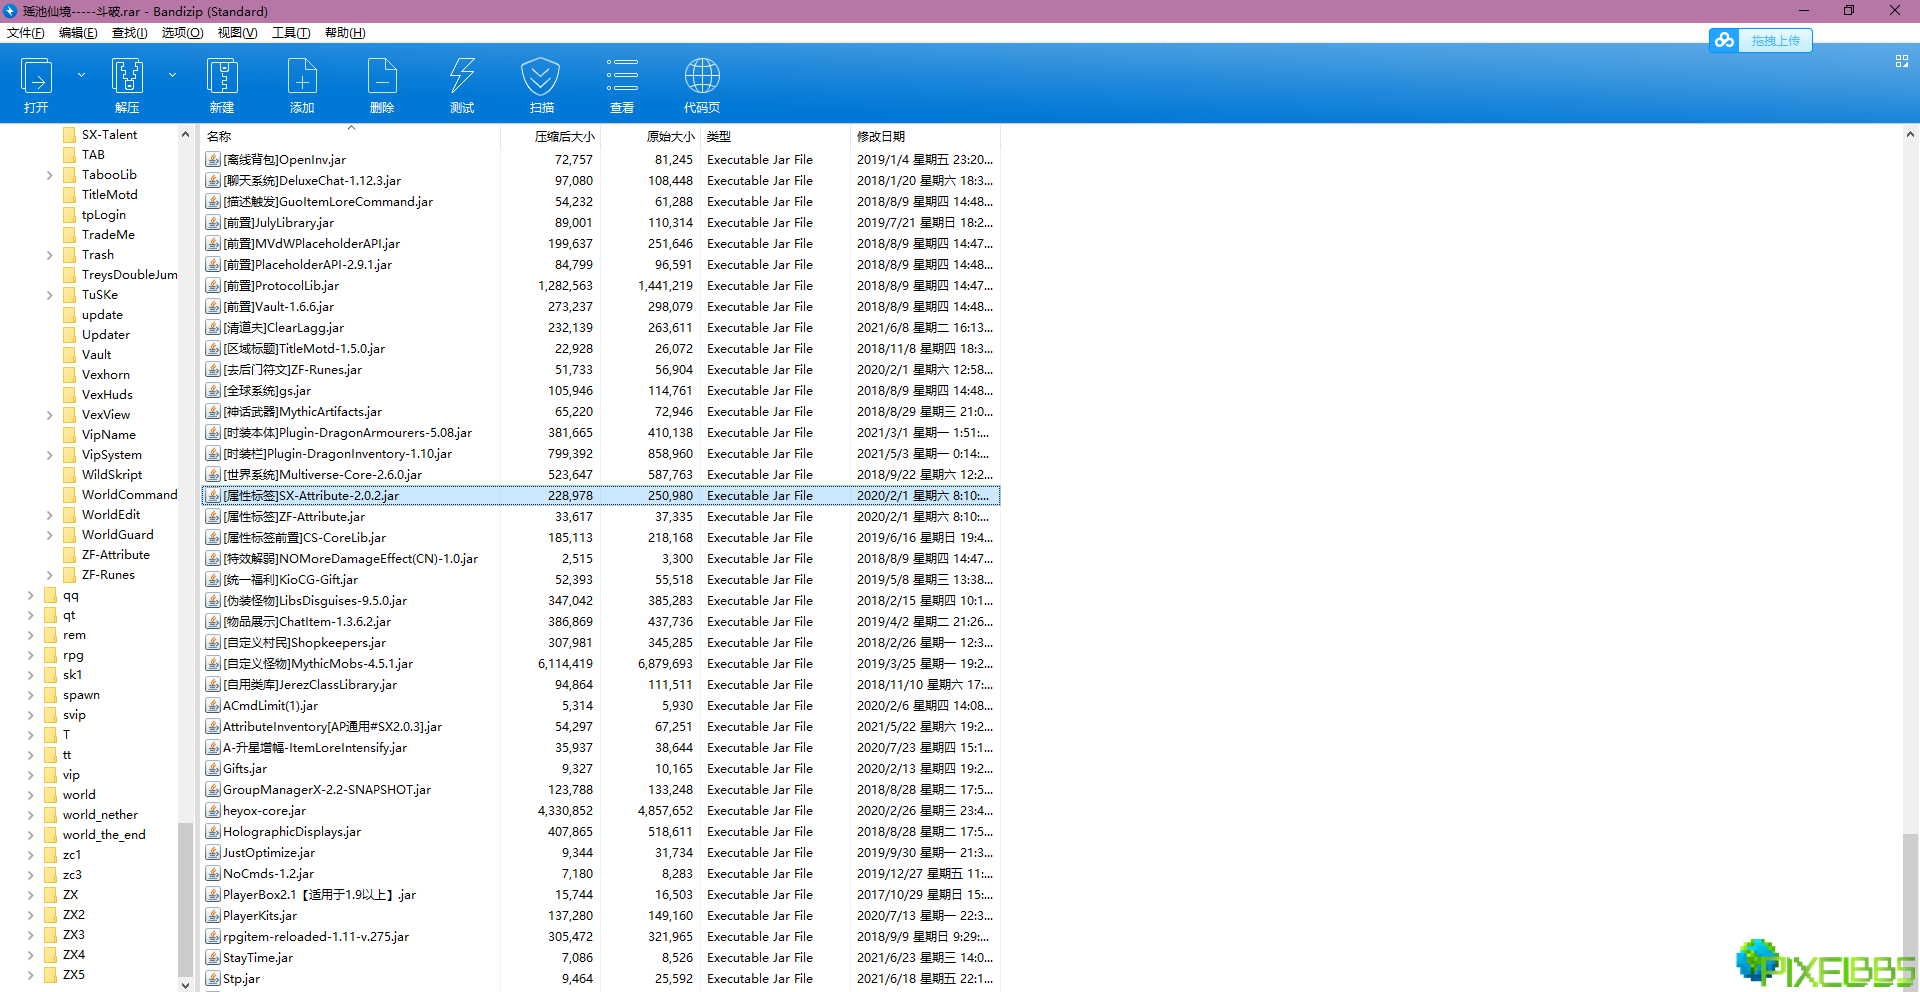Click the Delete (删除) toolbar icon
The width and height of the screenshot is (1920, 992).
click(382, 77)
